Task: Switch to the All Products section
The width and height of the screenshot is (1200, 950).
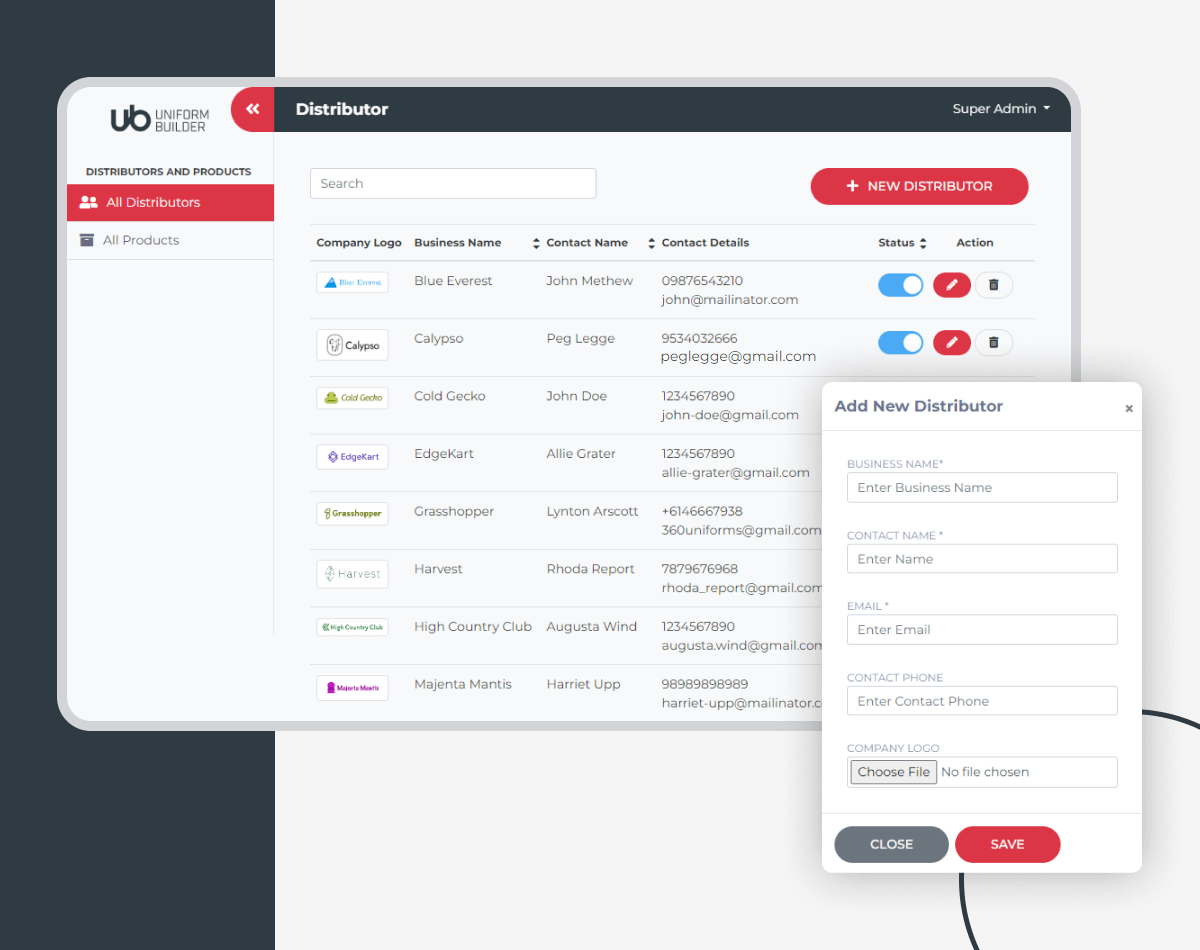Action: (142, 240)
